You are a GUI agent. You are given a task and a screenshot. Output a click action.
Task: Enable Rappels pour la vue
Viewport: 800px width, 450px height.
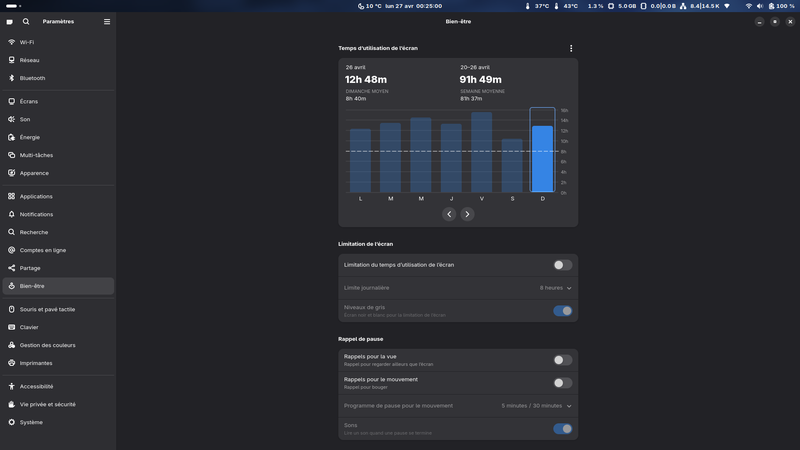563,360
